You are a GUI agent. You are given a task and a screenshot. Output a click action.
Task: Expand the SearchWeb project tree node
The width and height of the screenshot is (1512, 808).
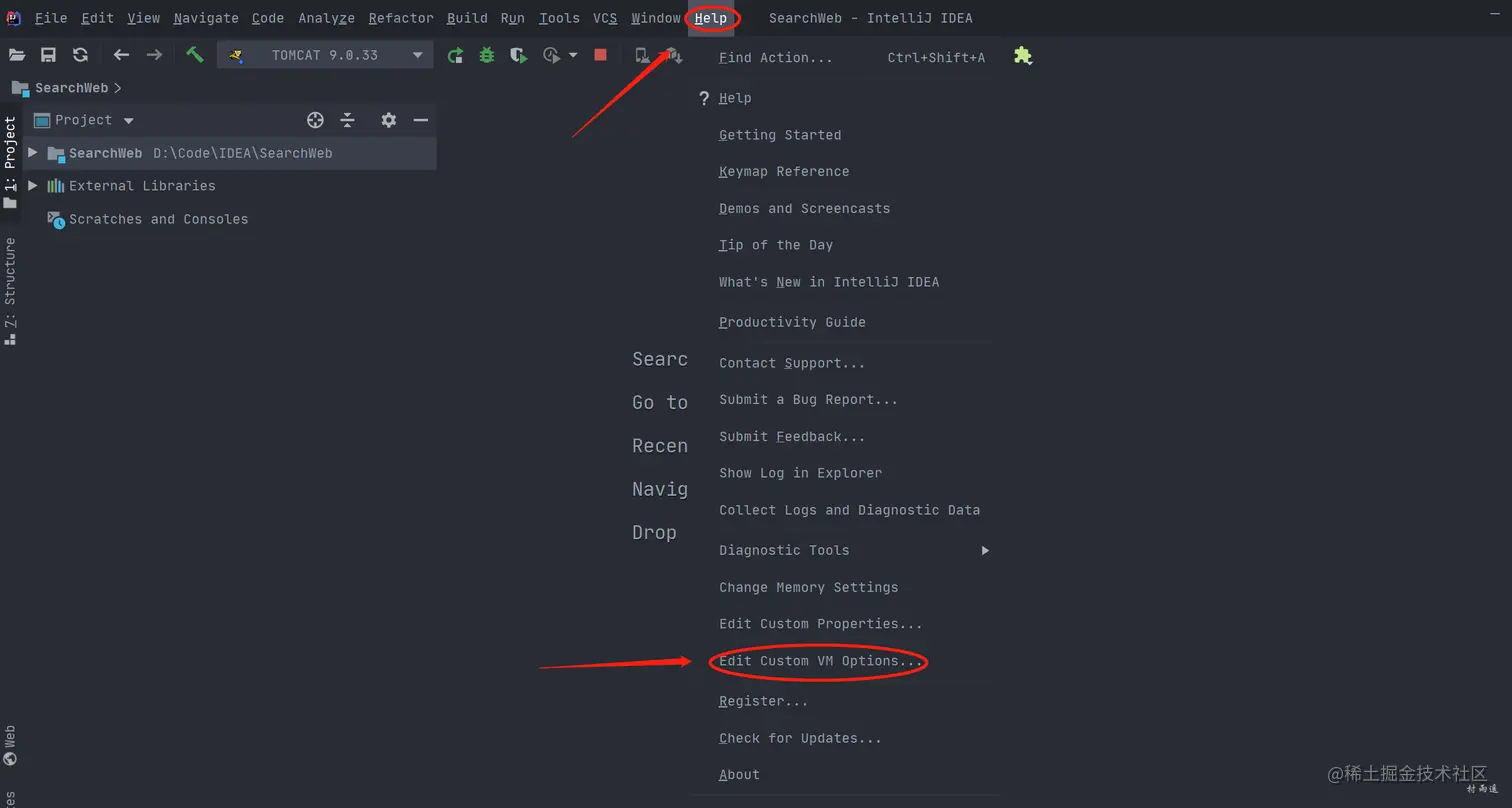33,153
